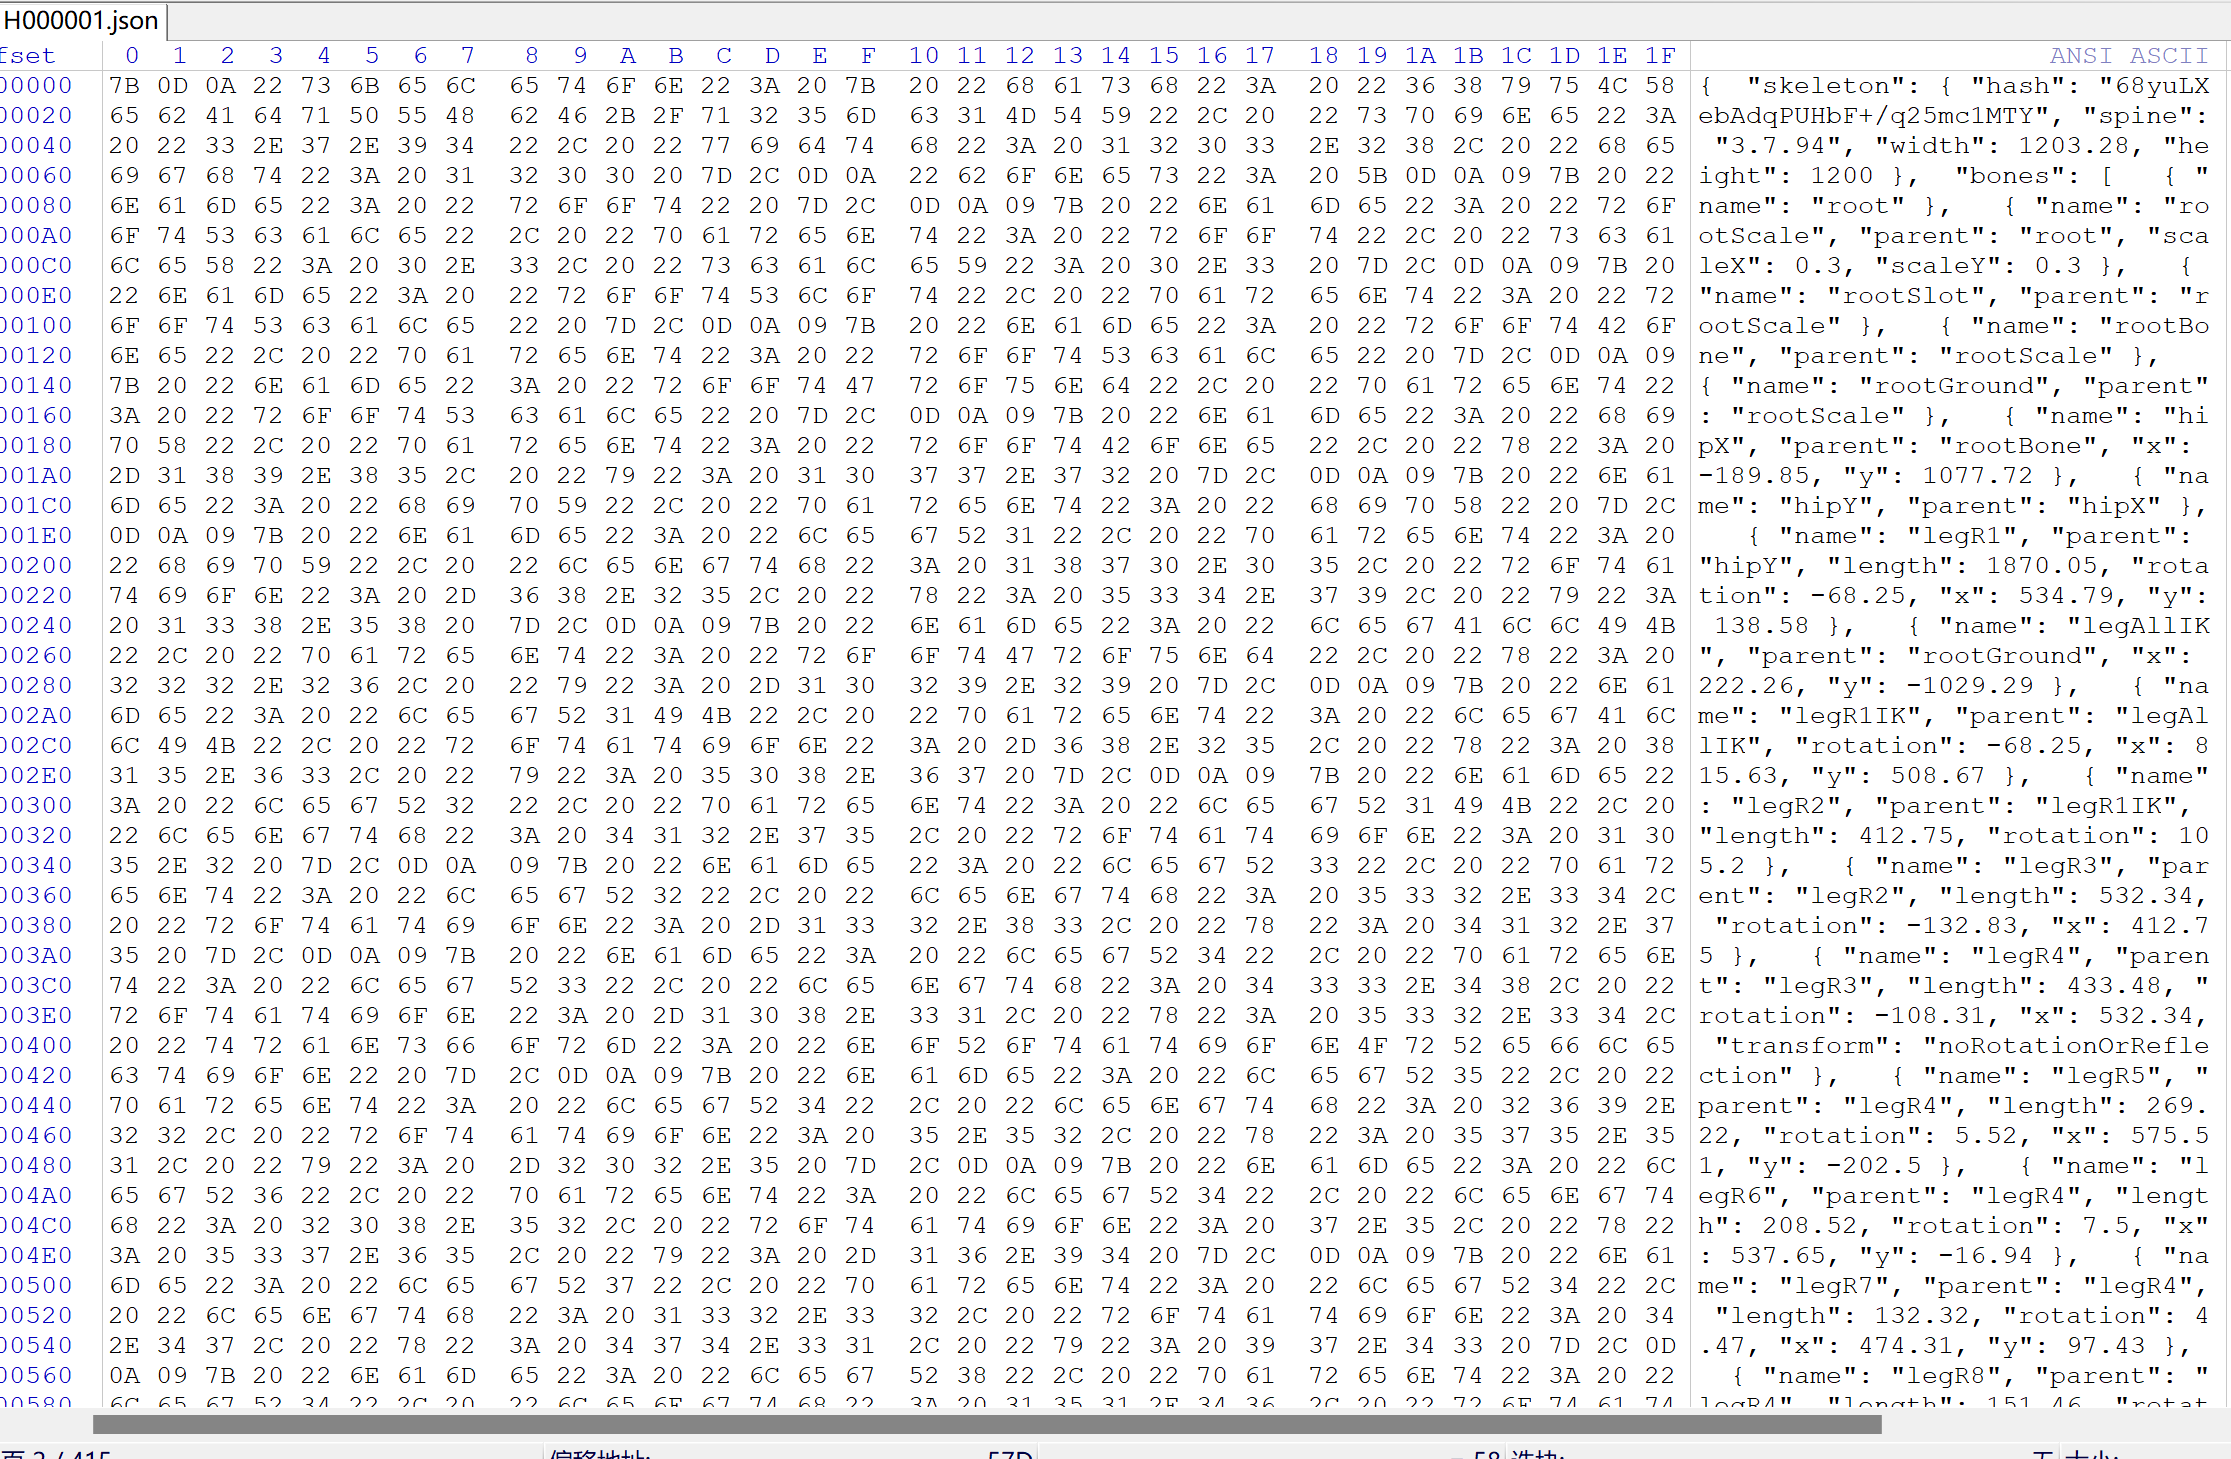Viewport: 2231px width, 1459px height.
Task: Click column header 10 in hex ruler
Action: point(923,56)
